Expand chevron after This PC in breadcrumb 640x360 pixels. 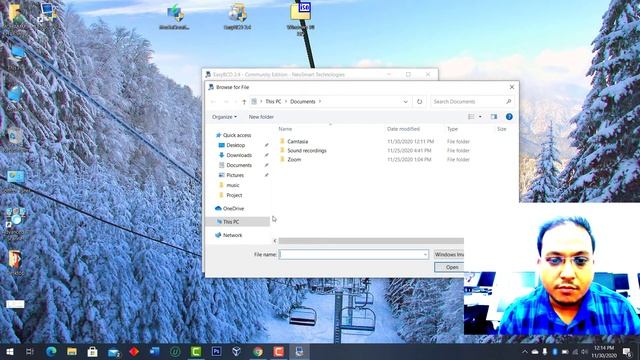pos(286,102)
